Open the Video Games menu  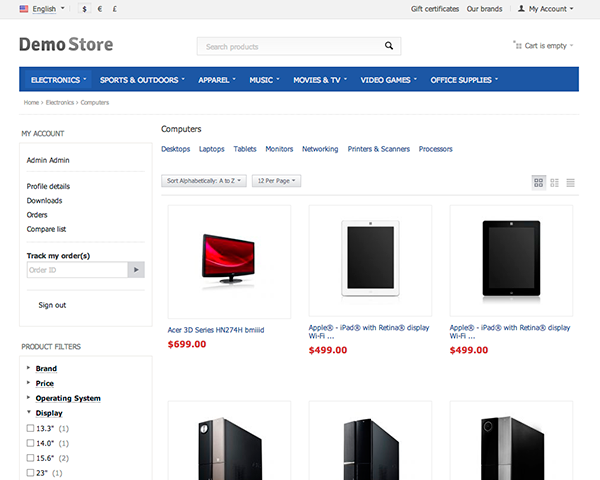coord(388,80)
